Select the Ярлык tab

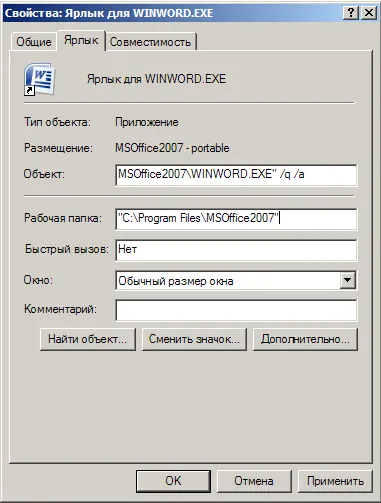pyautogui.click(x=81, y=40)
